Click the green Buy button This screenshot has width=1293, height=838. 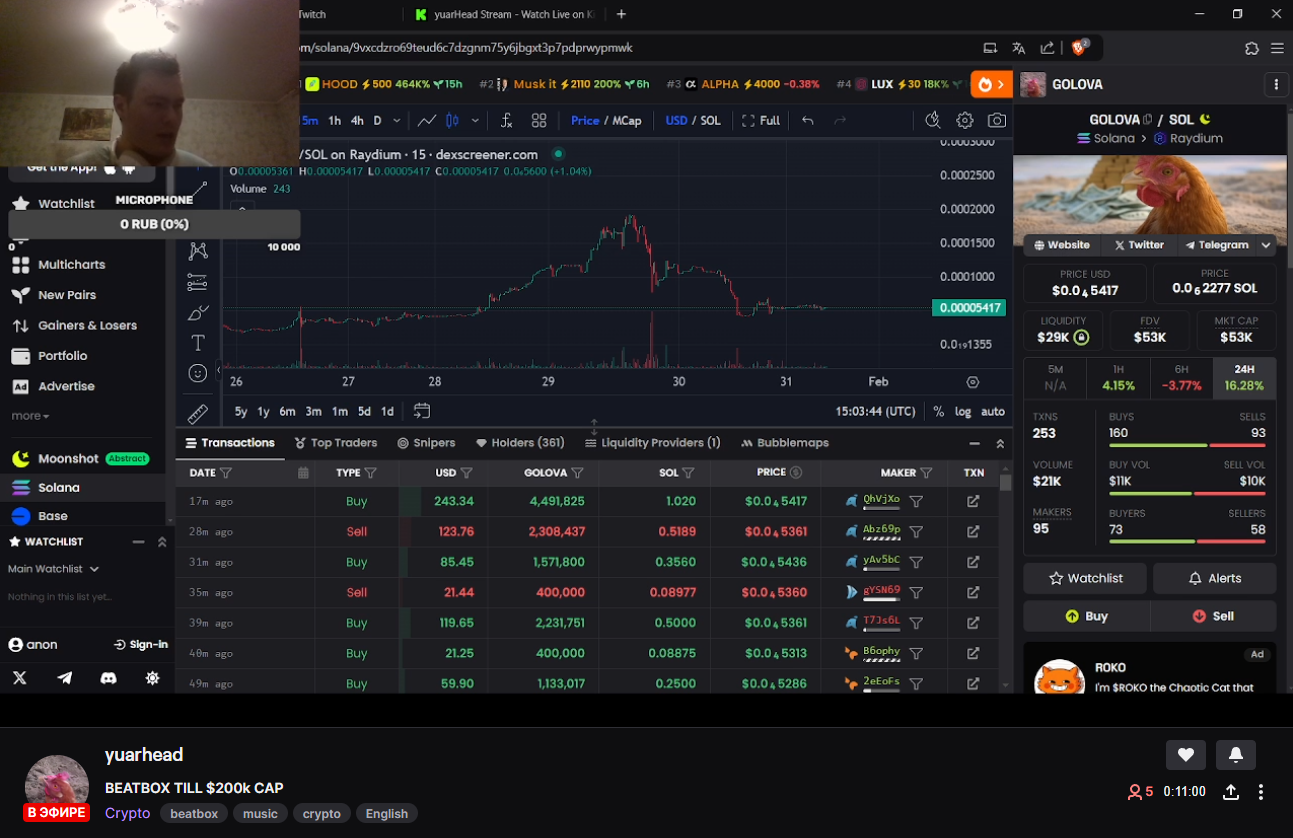coord(1087,616)
